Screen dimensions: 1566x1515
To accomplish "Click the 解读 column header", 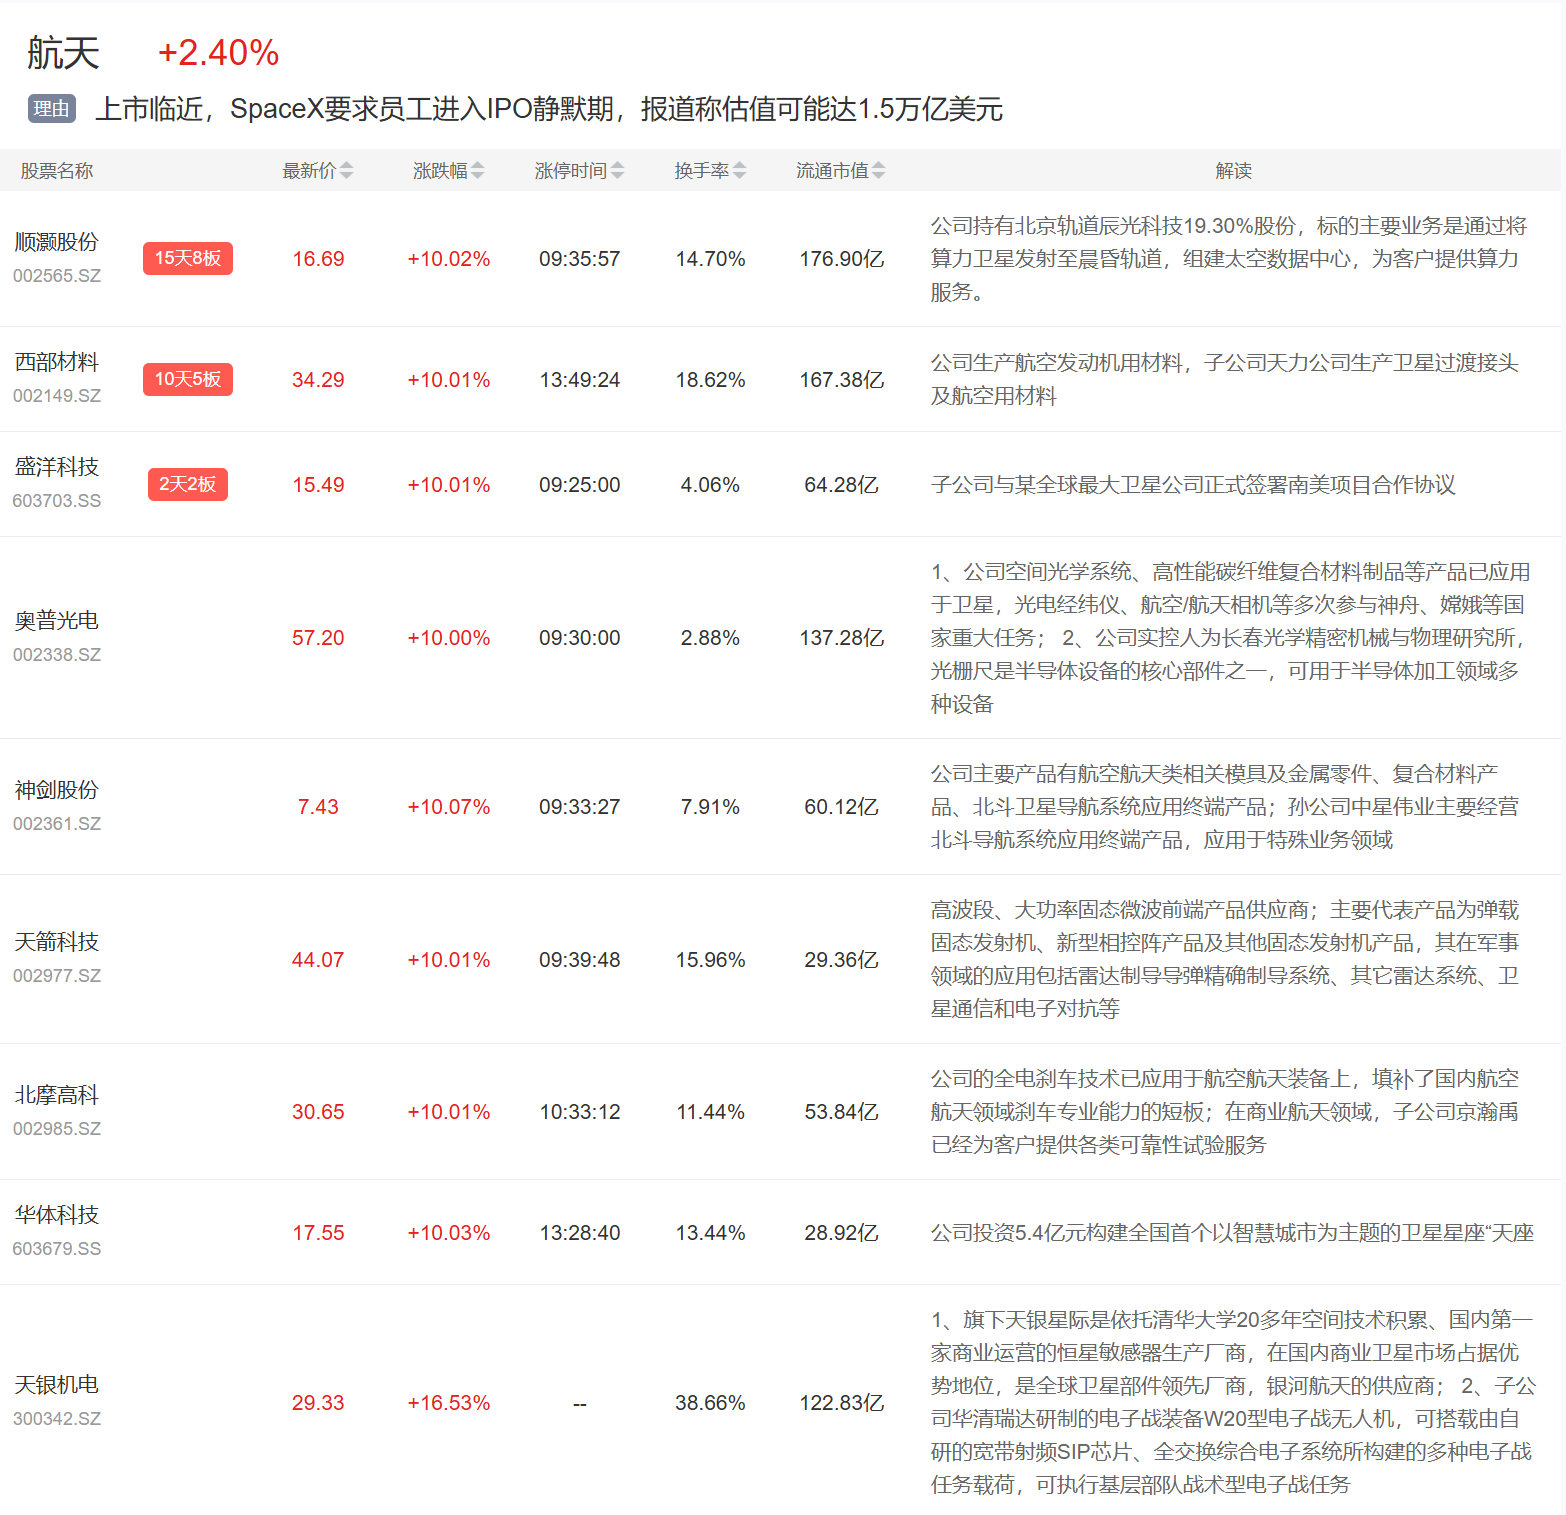I will point(1233,171).
